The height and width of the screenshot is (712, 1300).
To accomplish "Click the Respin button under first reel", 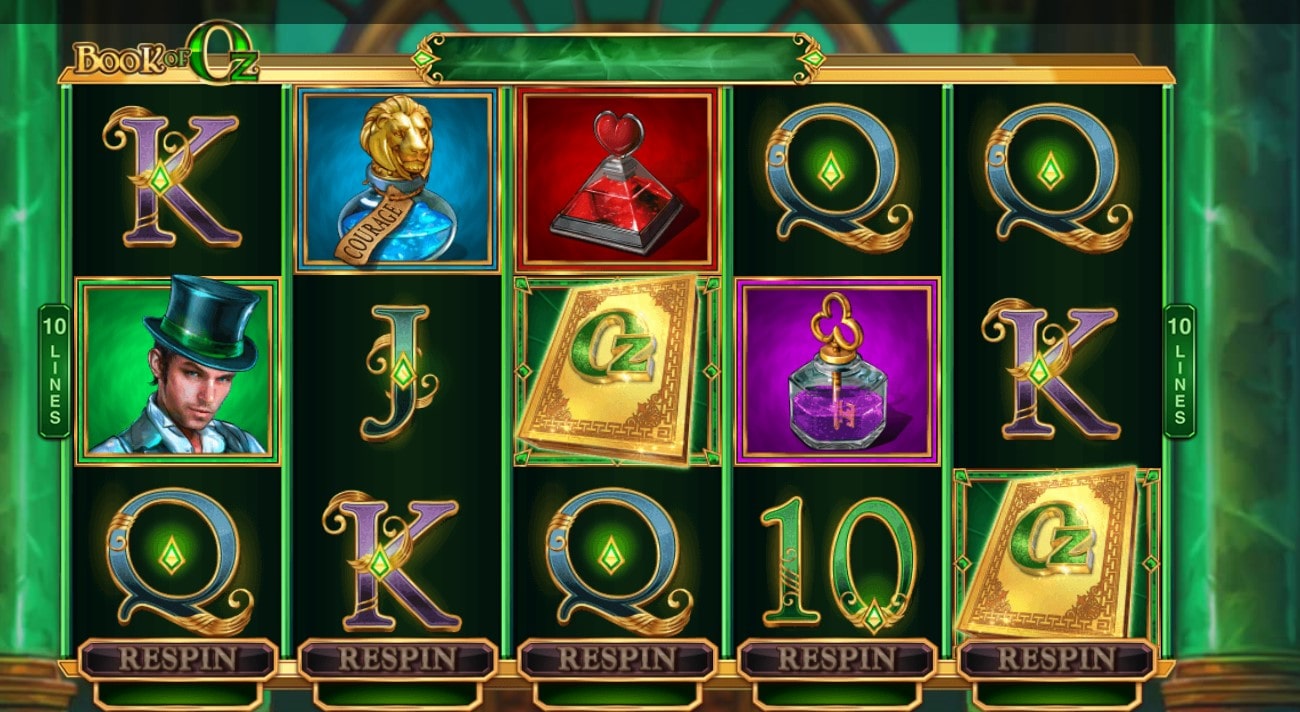I will (x=178, y=659).
